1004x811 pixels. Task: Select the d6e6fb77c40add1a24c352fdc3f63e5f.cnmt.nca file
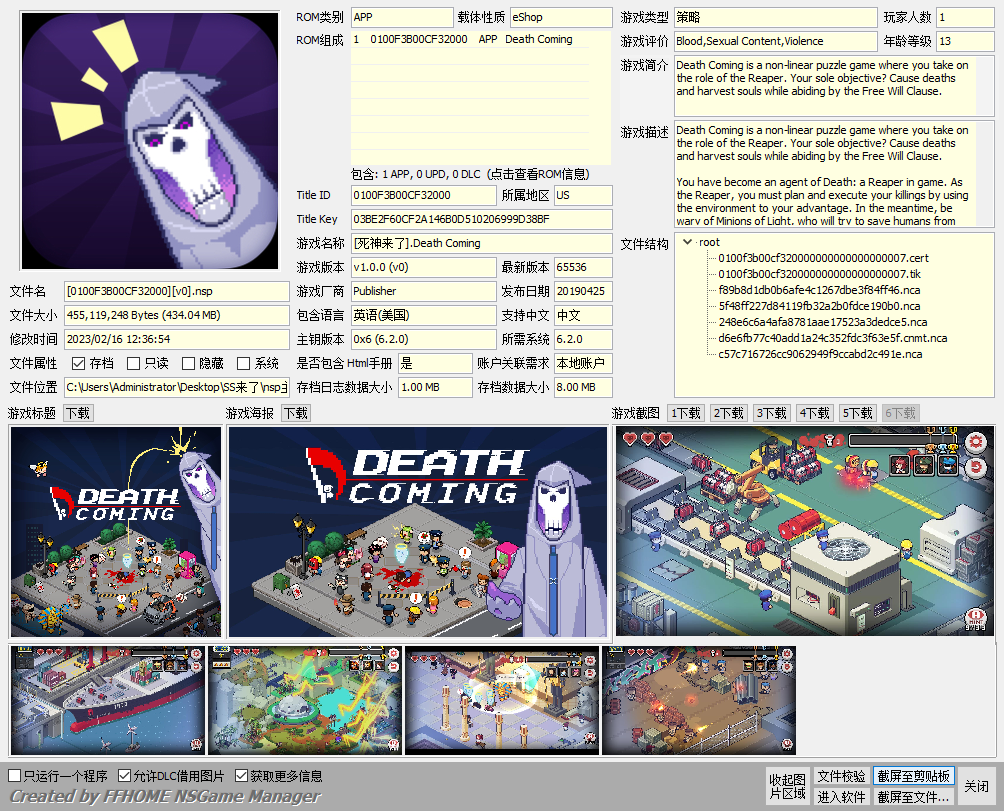click(x=832, y=338)
